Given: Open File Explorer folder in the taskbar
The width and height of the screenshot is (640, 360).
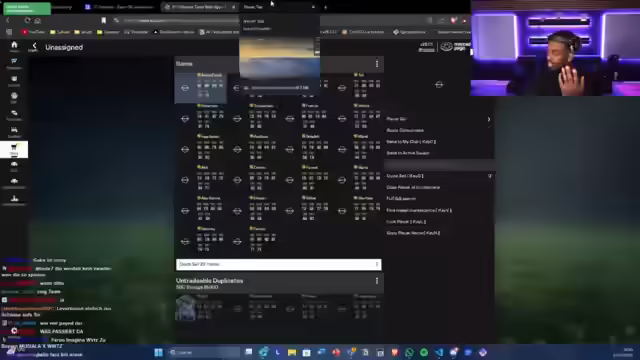Looking at the screenshot, I should pyautogui.click(x=292, y=352).
